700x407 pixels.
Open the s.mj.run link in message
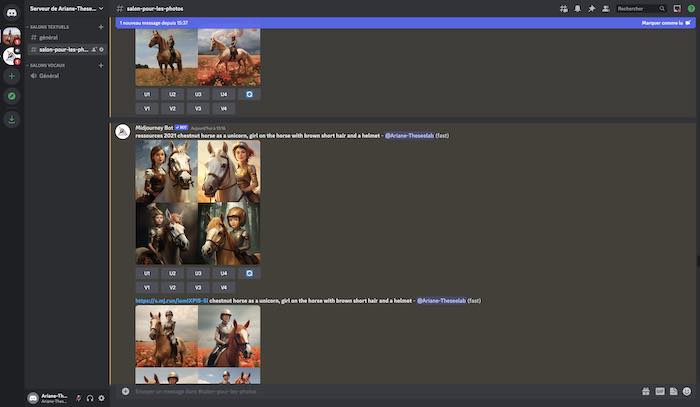[172, 301]
